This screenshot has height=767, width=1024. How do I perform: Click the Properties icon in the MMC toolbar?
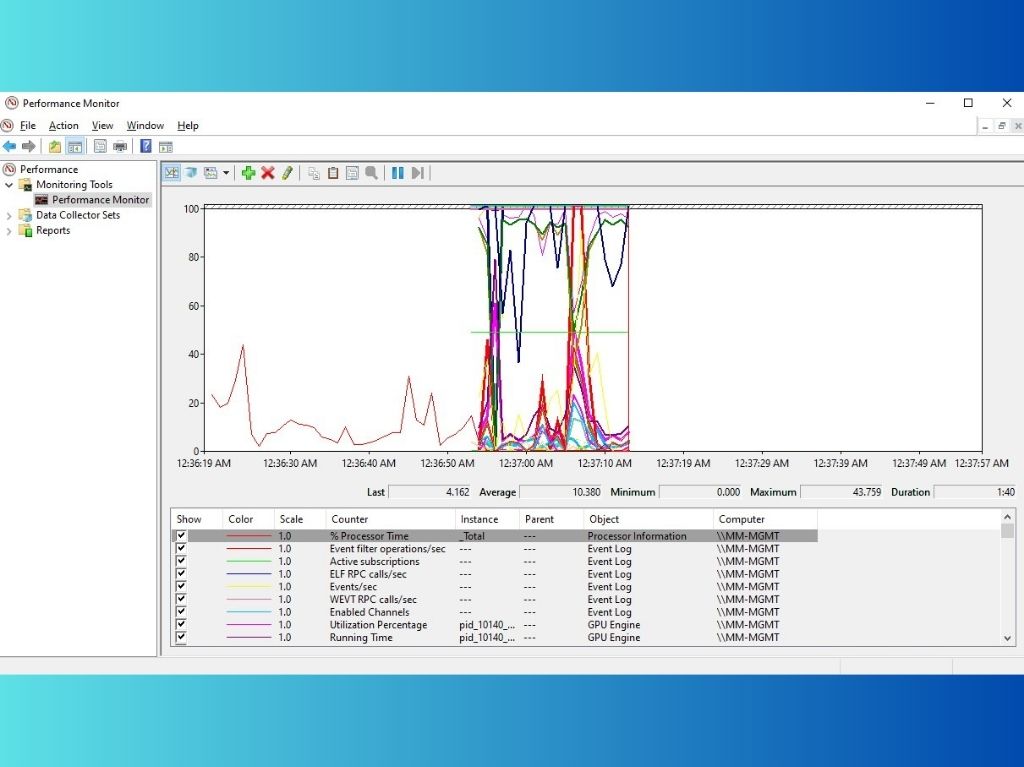click(x=100, y=146)
